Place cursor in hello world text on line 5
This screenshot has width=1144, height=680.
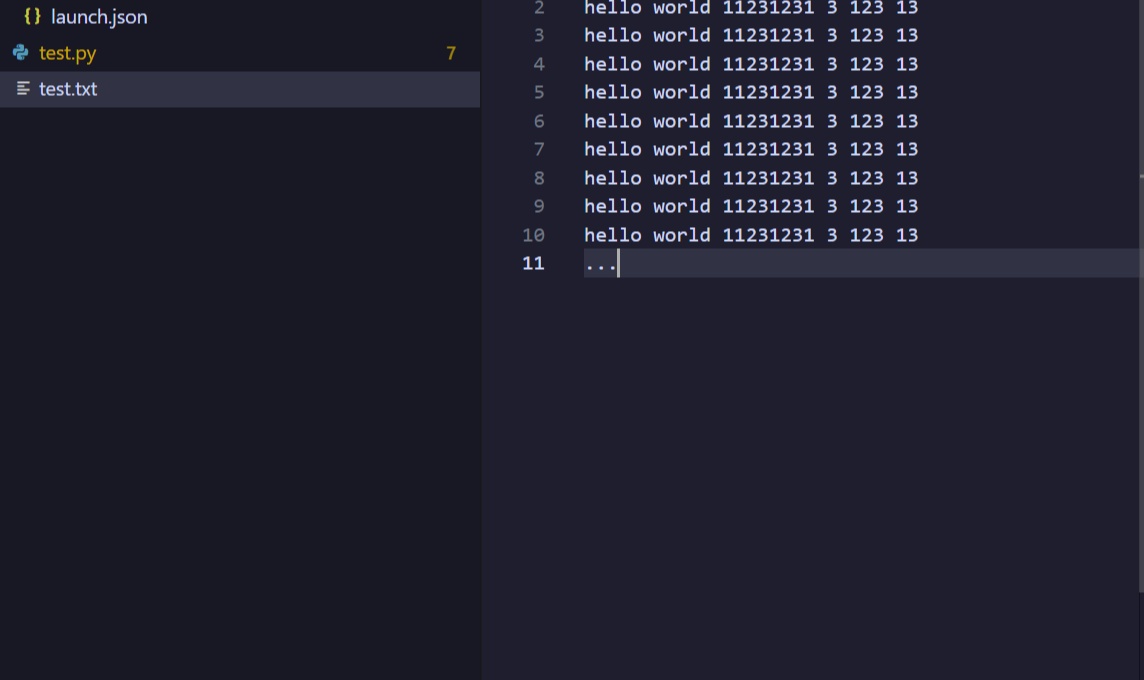751,92
